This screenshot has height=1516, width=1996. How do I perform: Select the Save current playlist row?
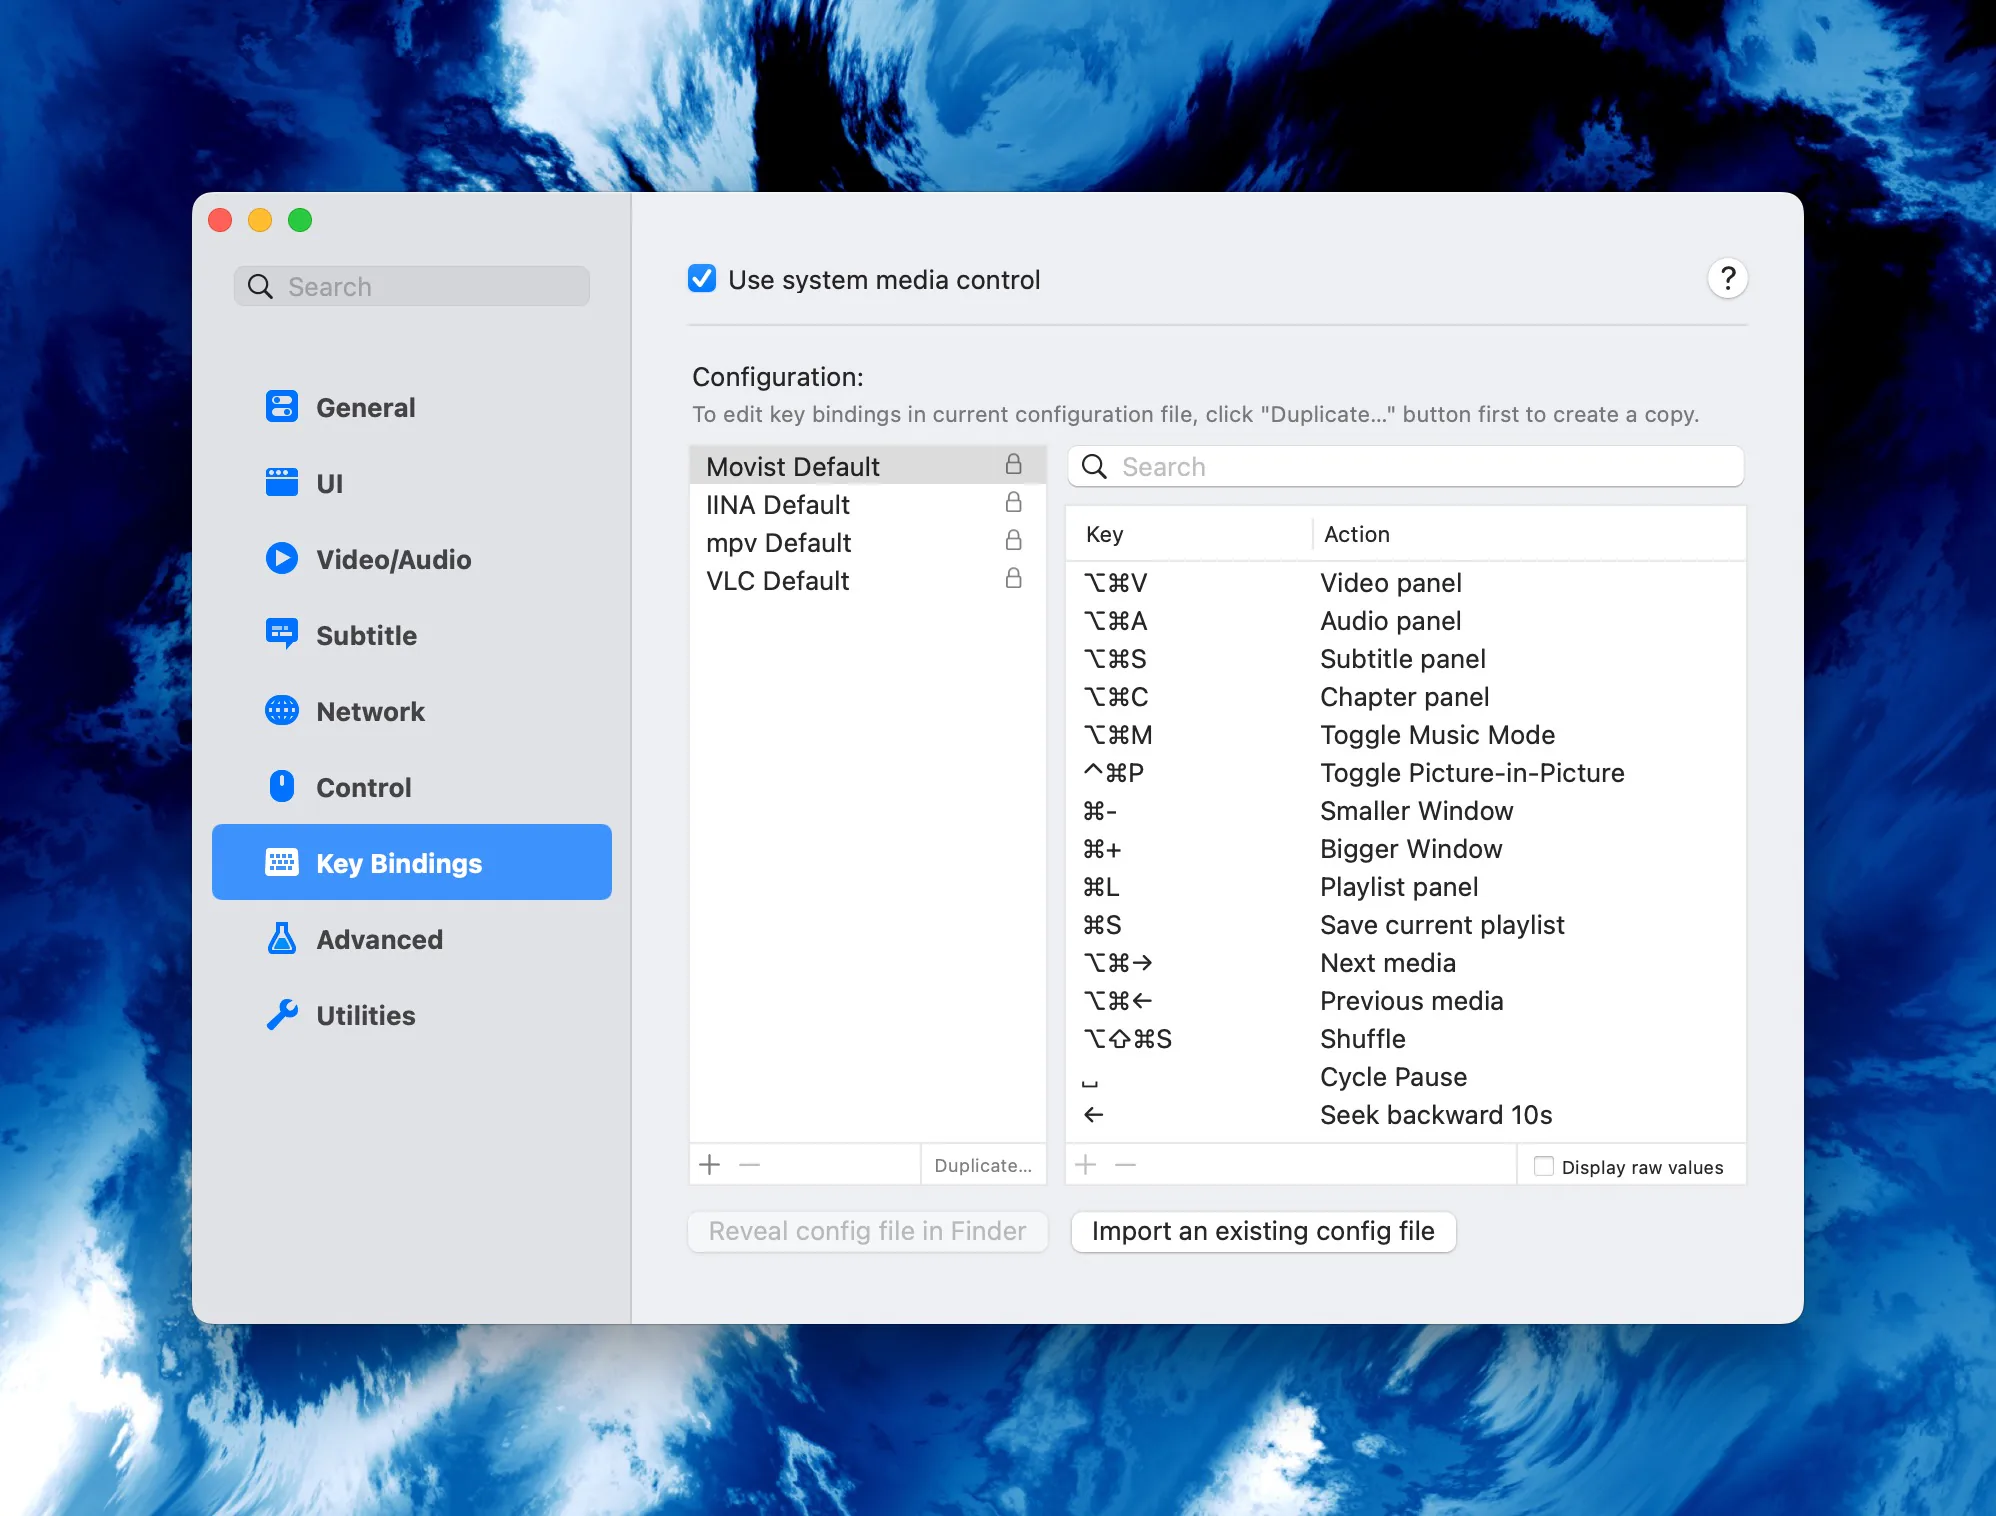point(1405,925)
